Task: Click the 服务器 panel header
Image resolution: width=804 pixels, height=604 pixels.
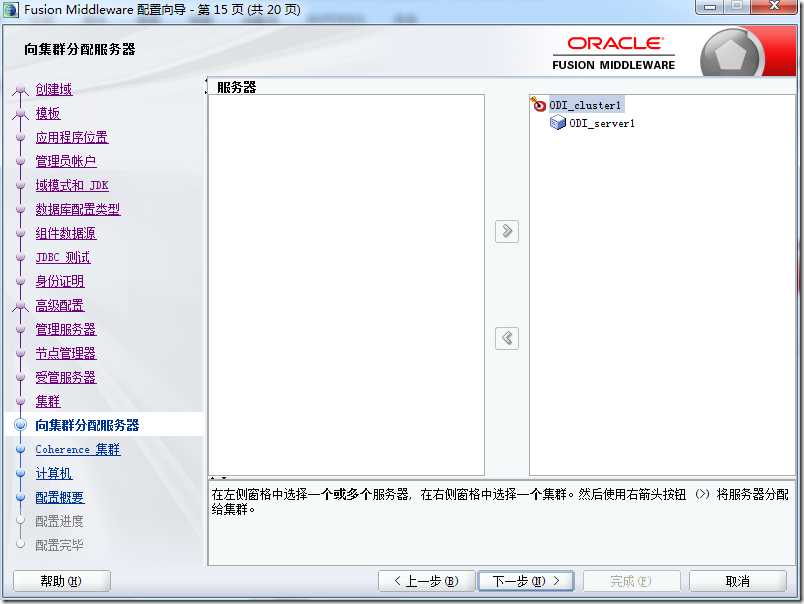Action: click(x=236, y=87)
